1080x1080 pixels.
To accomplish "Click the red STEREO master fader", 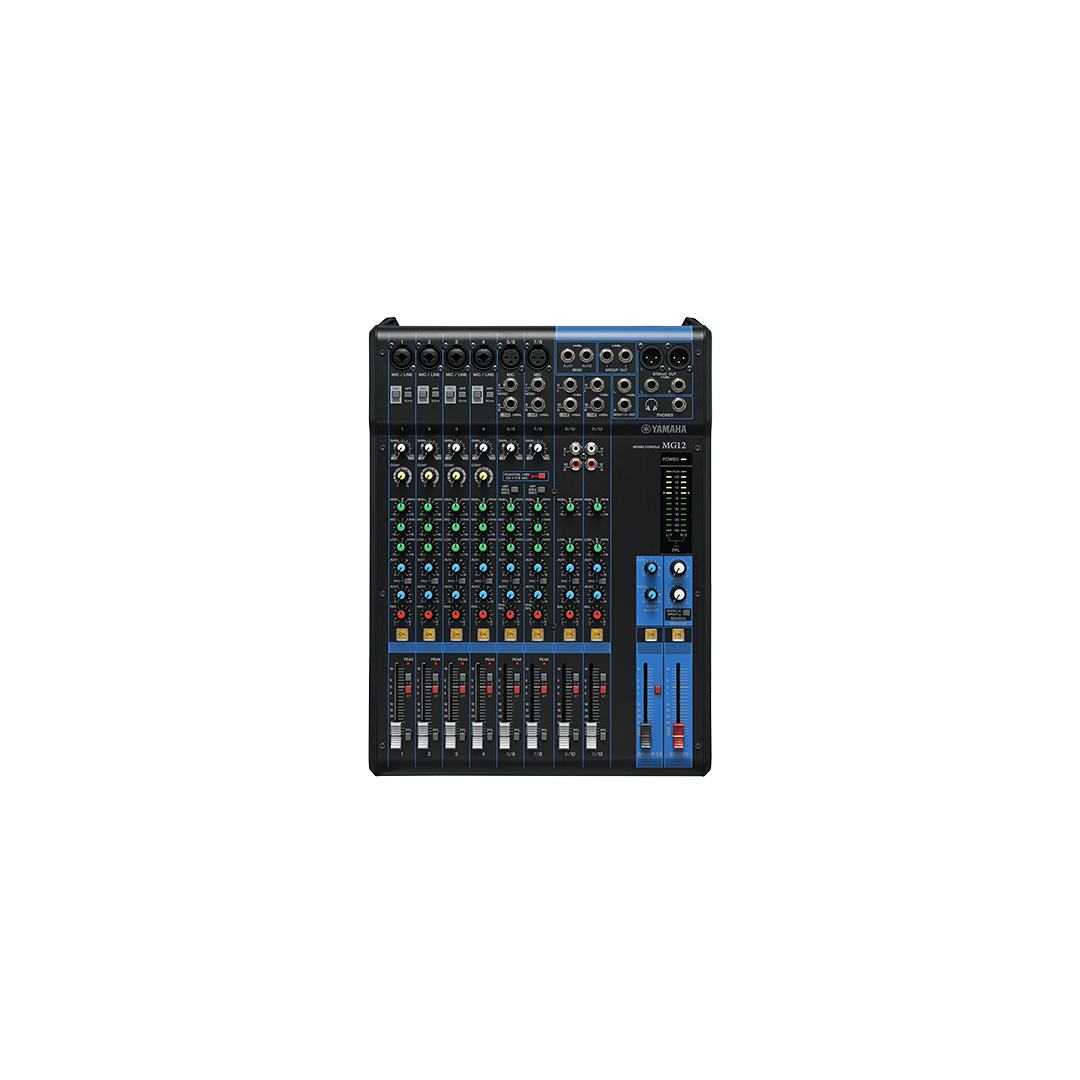I will [678, 735].
